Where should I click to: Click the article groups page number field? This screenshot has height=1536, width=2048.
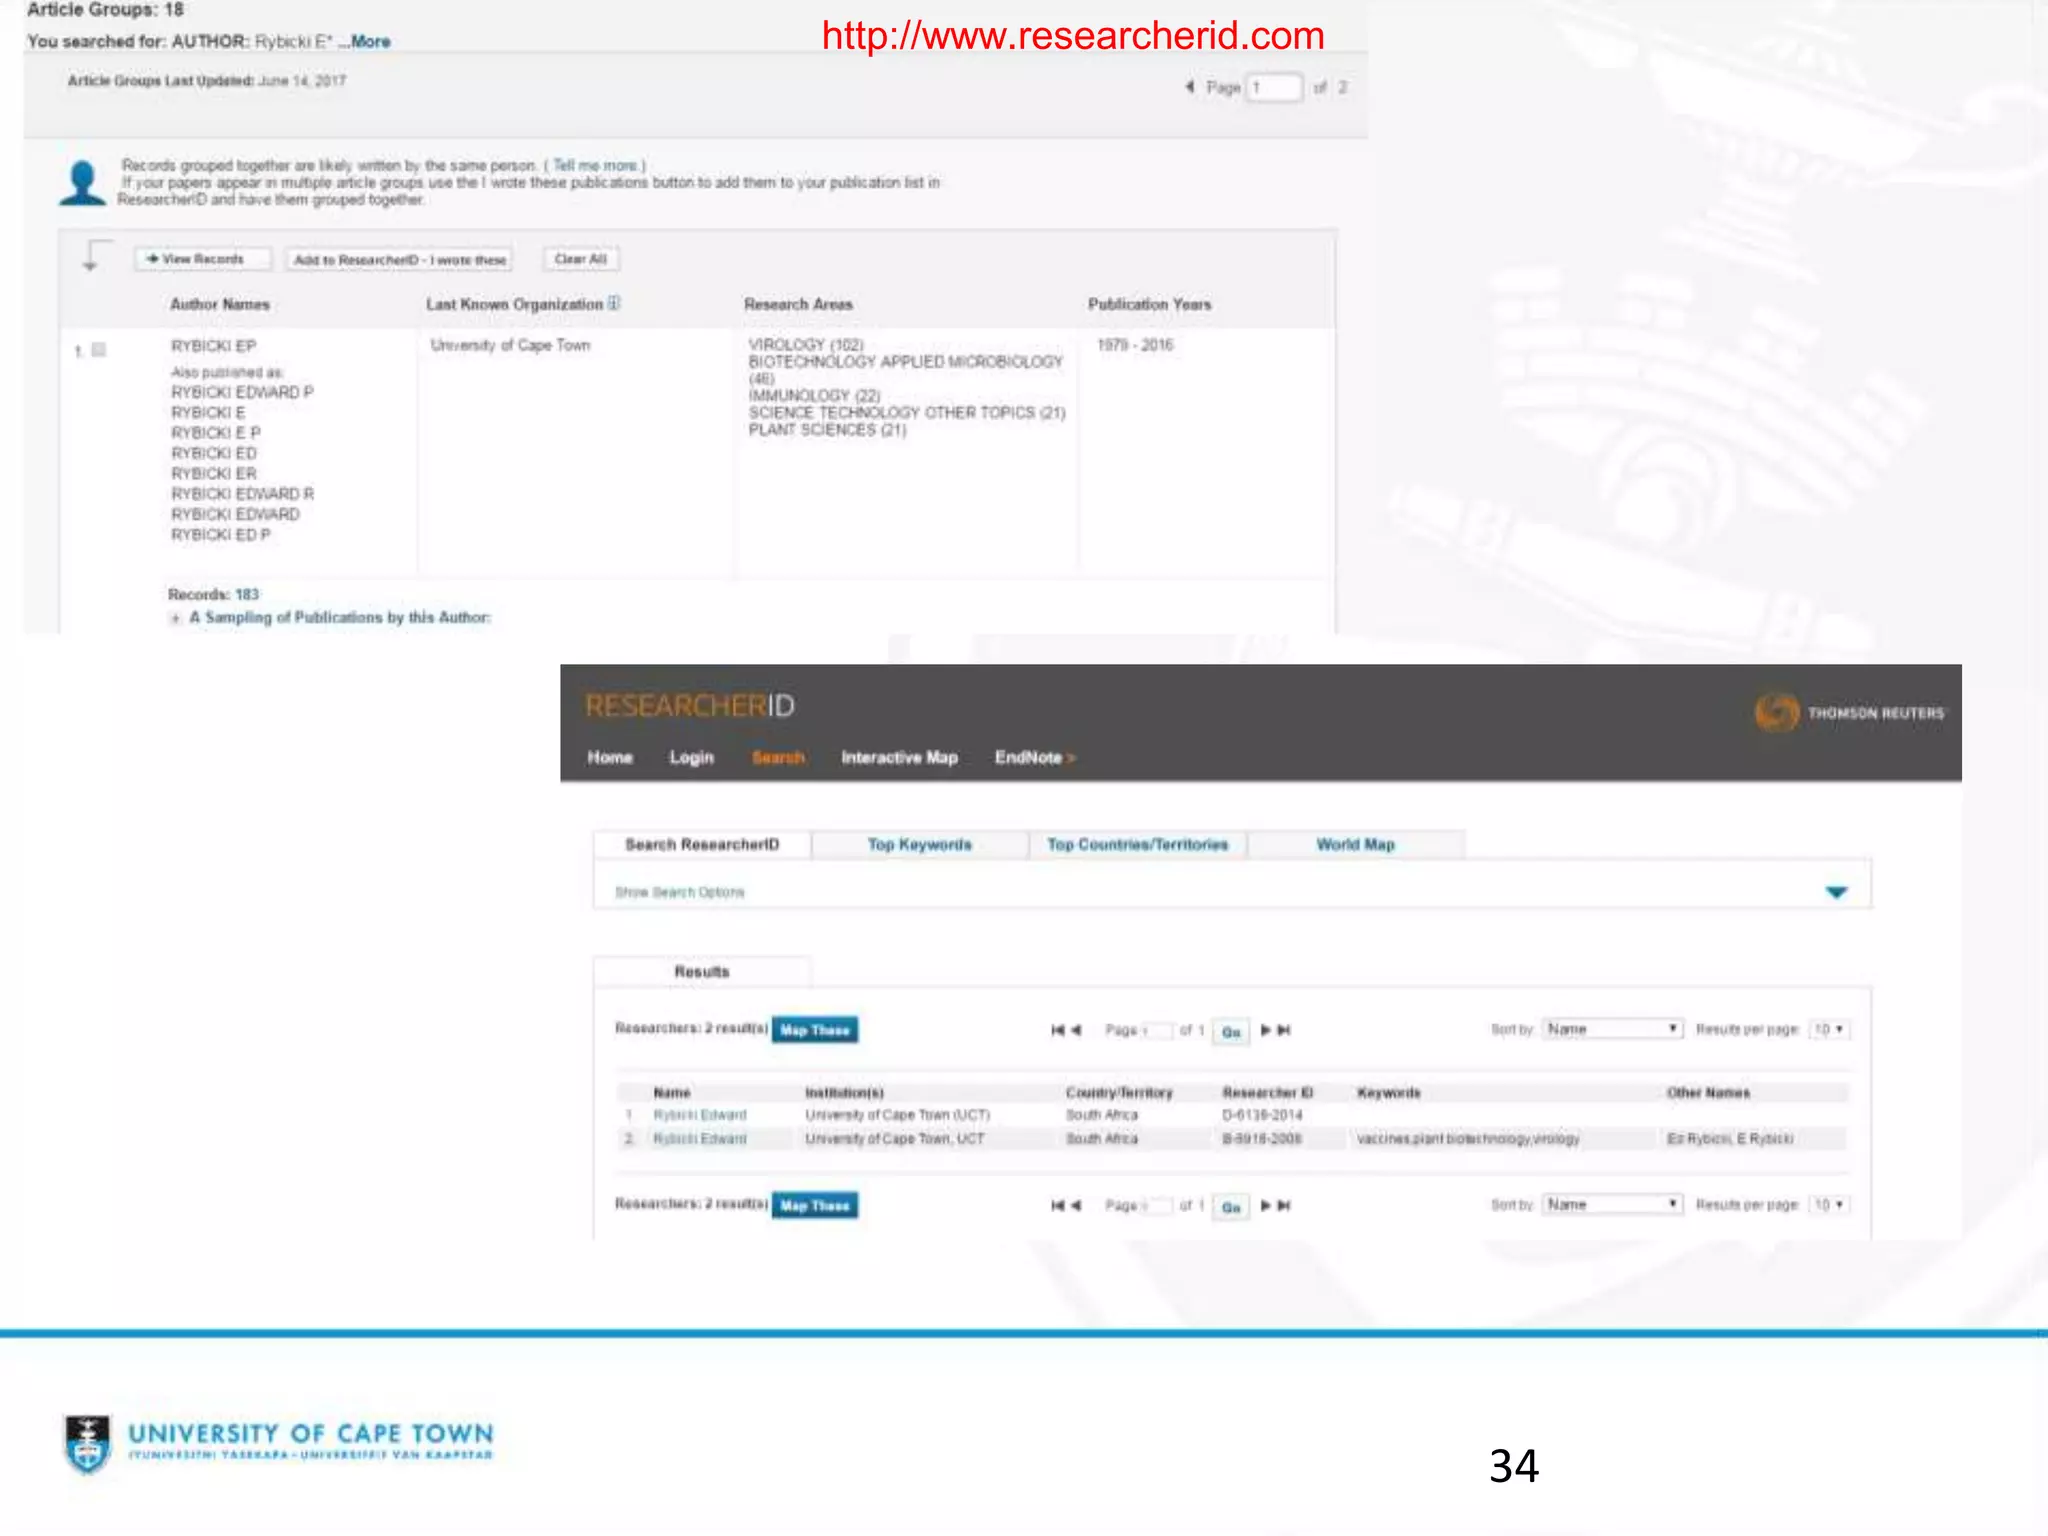[1274, 87]
